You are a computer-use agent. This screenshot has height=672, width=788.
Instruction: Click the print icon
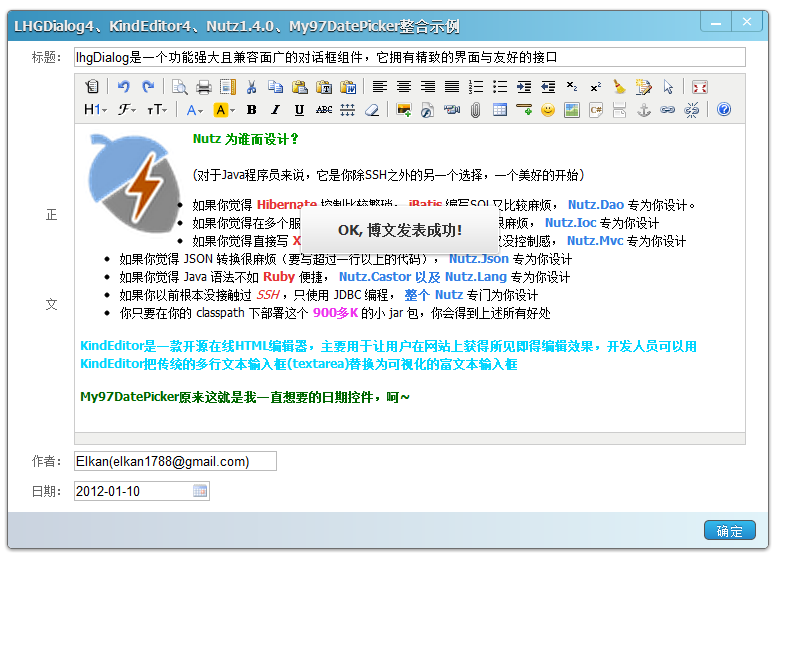(204, 87)
